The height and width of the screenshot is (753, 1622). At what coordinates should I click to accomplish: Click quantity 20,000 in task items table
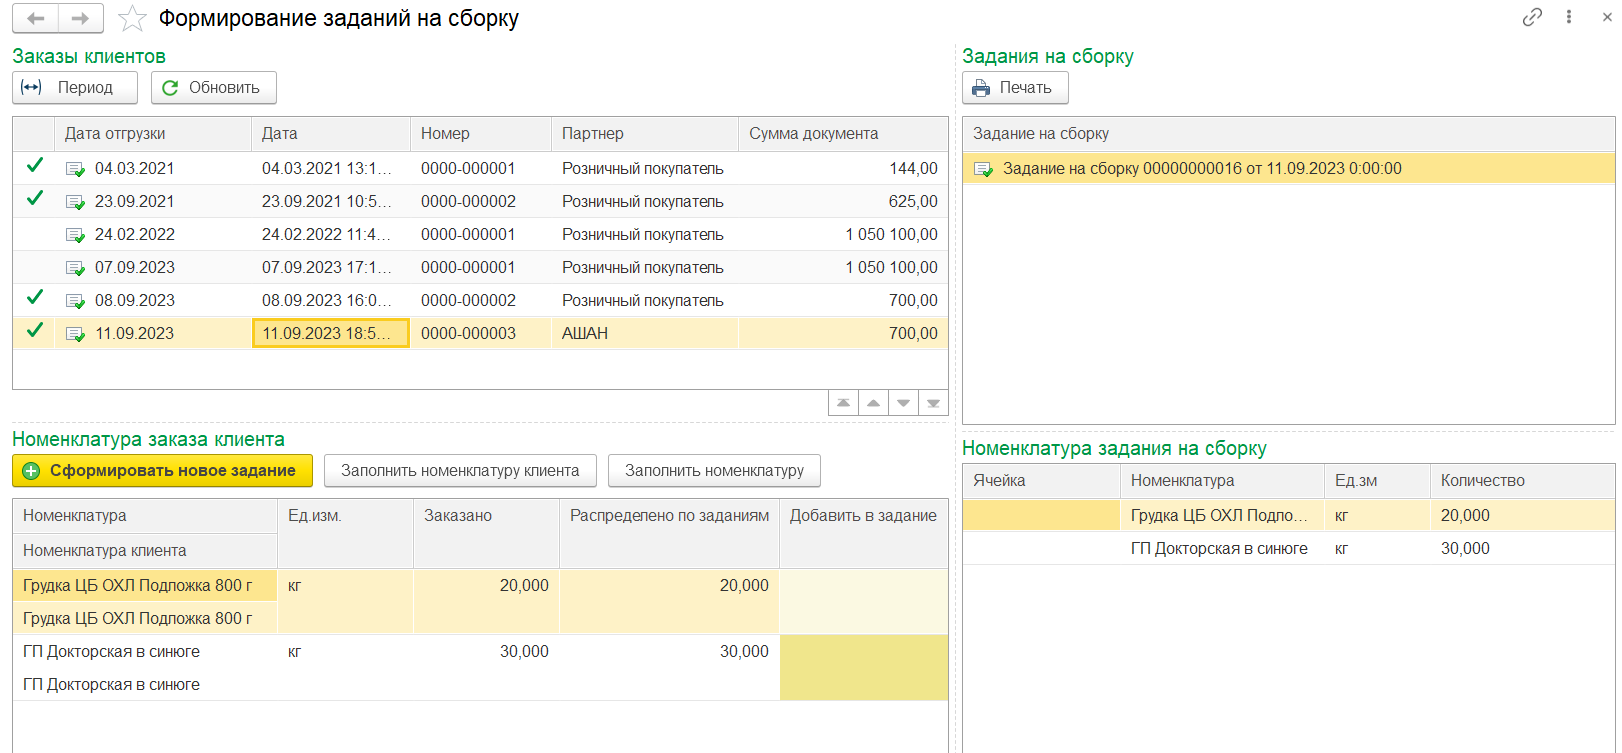pyautogui.click(x=1522, y=515)
